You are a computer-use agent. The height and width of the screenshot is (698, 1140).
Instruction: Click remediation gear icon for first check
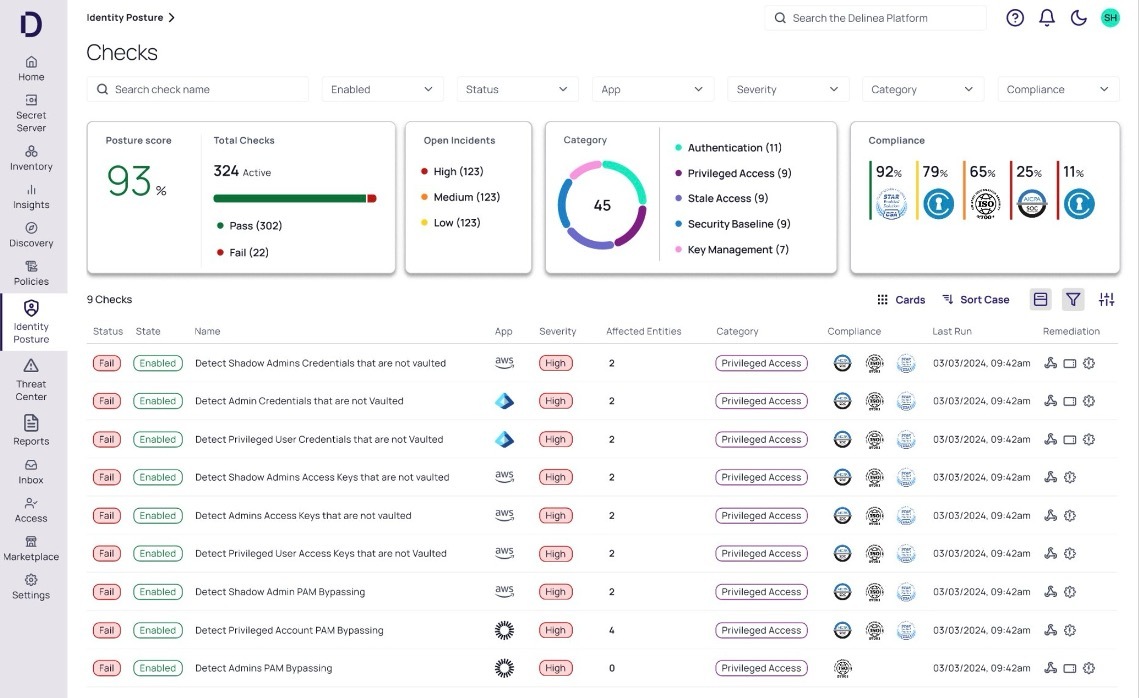[1089, 363]
